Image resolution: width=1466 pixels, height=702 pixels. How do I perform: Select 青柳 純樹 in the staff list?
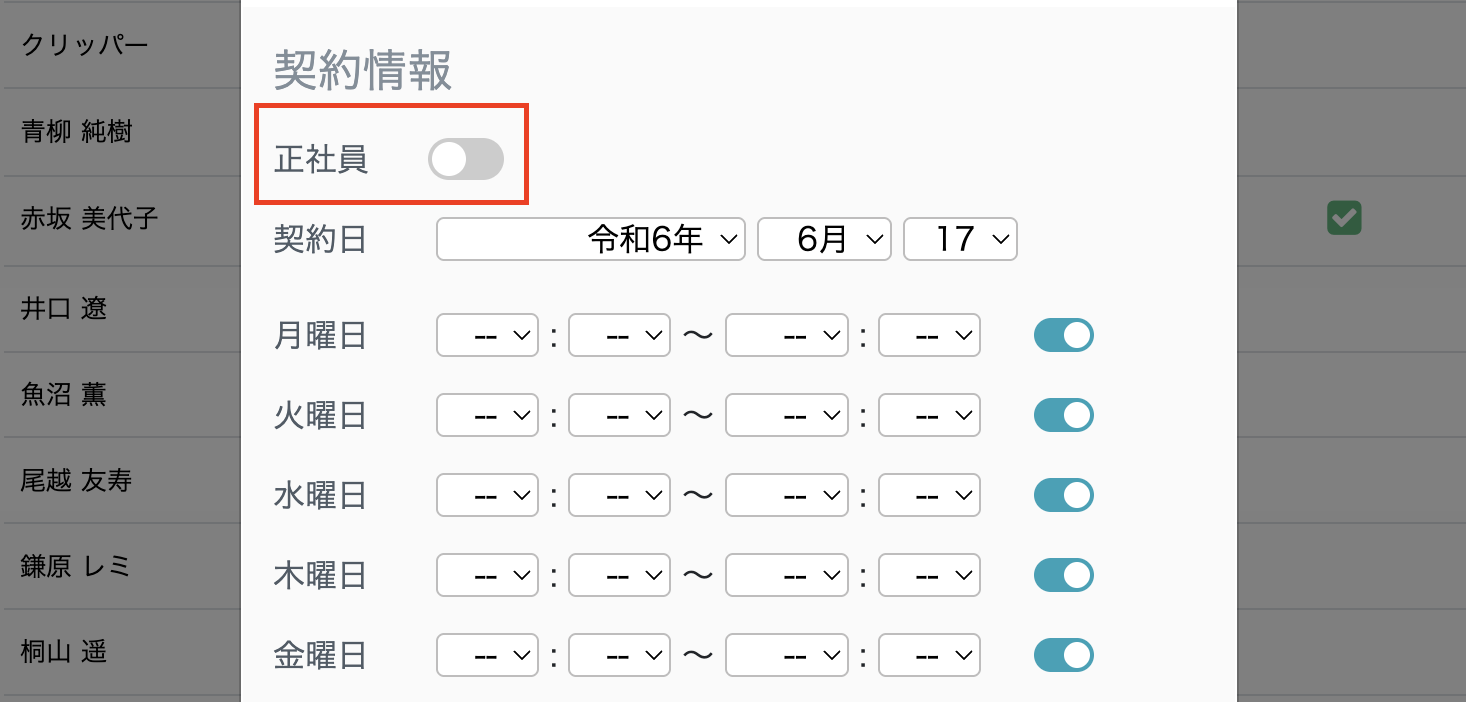click(100, 131)
